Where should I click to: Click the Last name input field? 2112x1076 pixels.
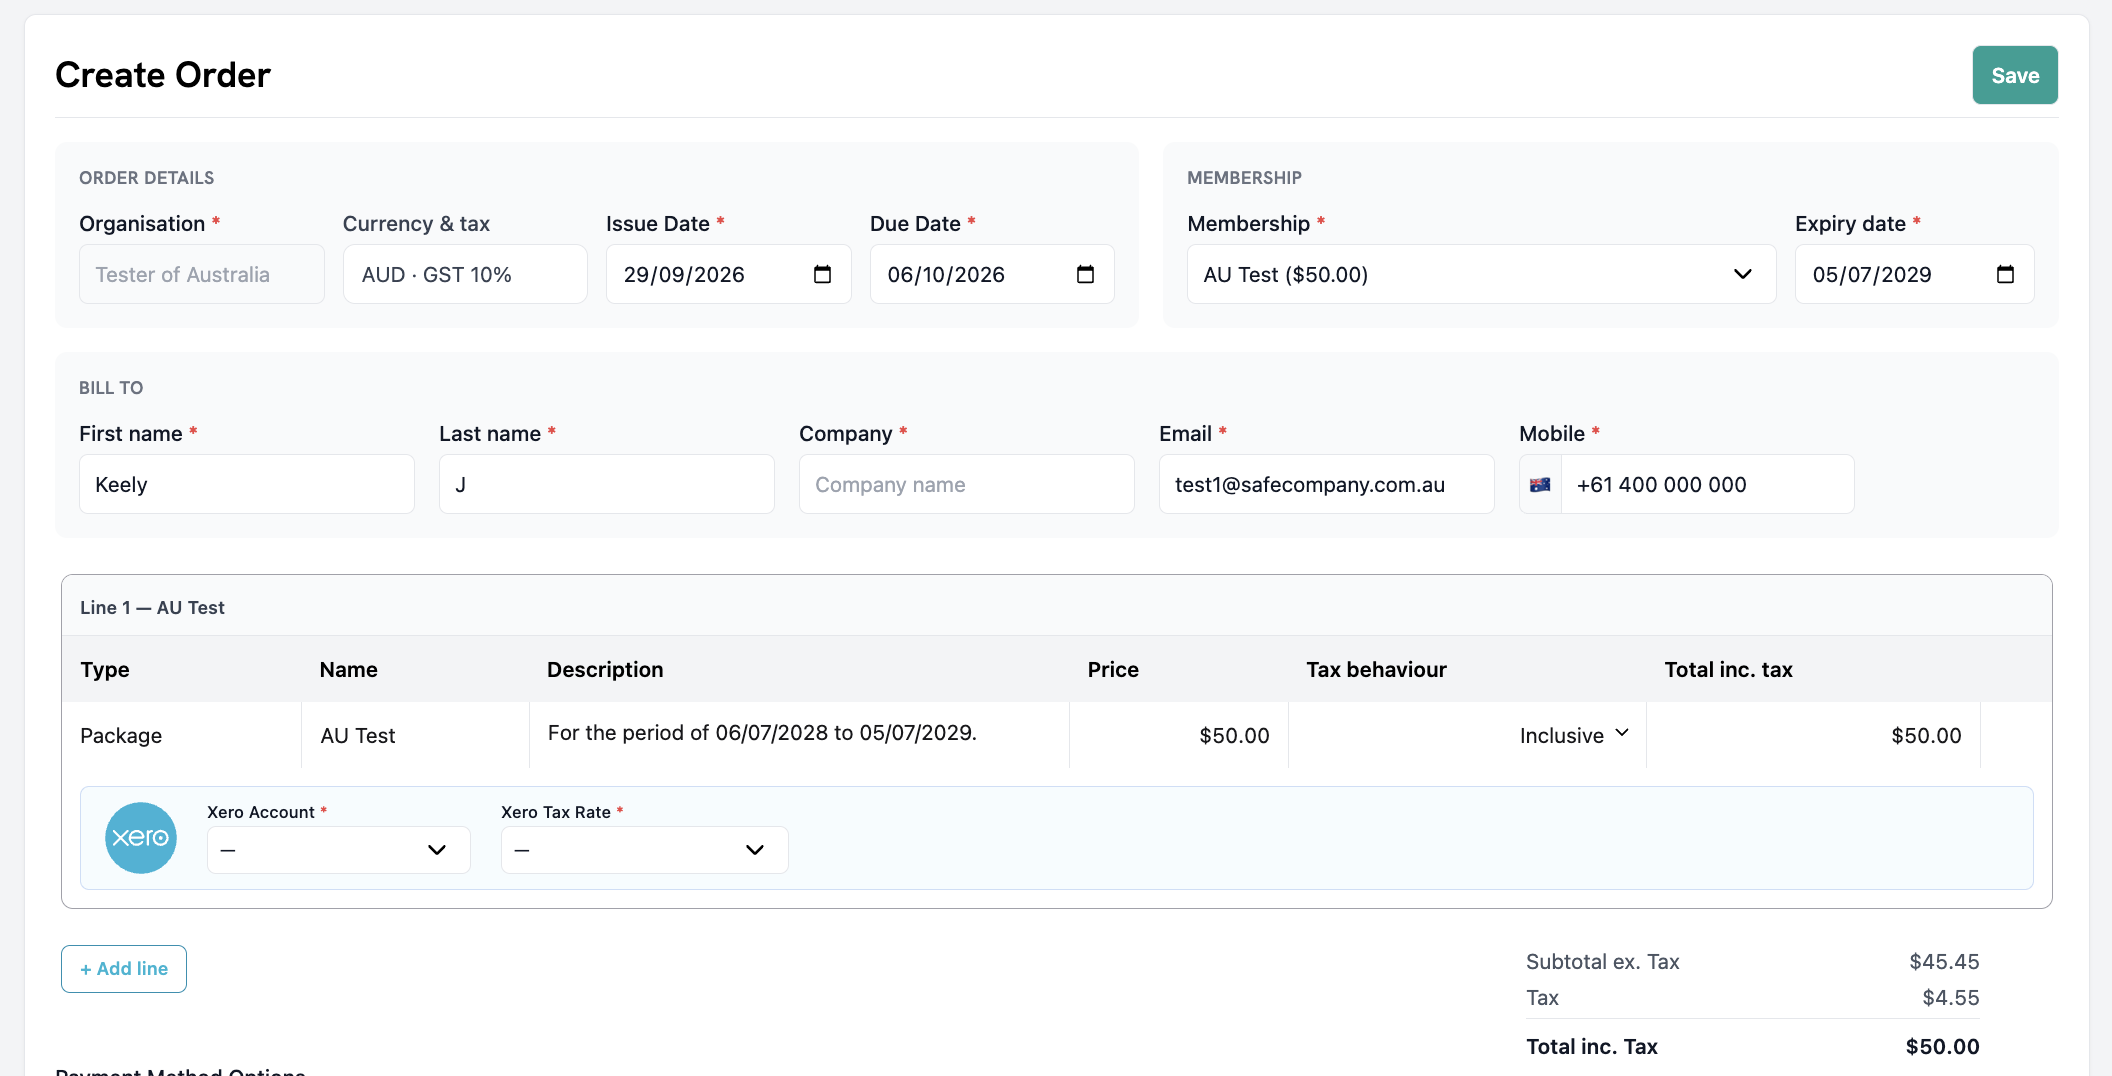coord(607,484)
